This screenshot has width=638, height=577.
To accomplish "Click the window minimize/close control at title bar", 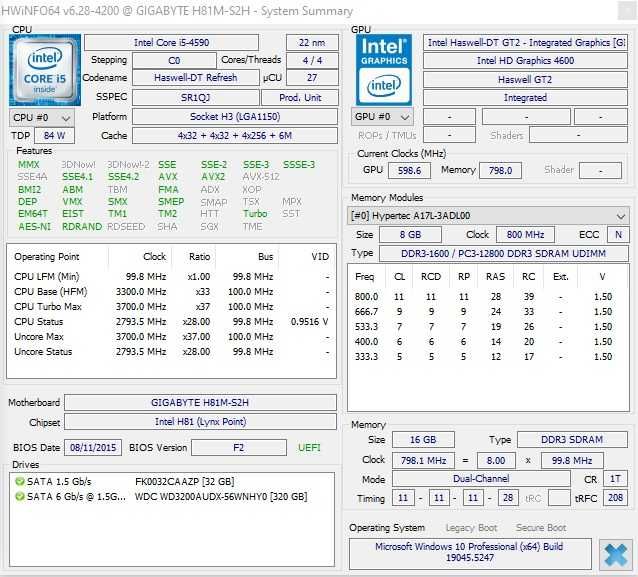I will click(x=626, y=11).
